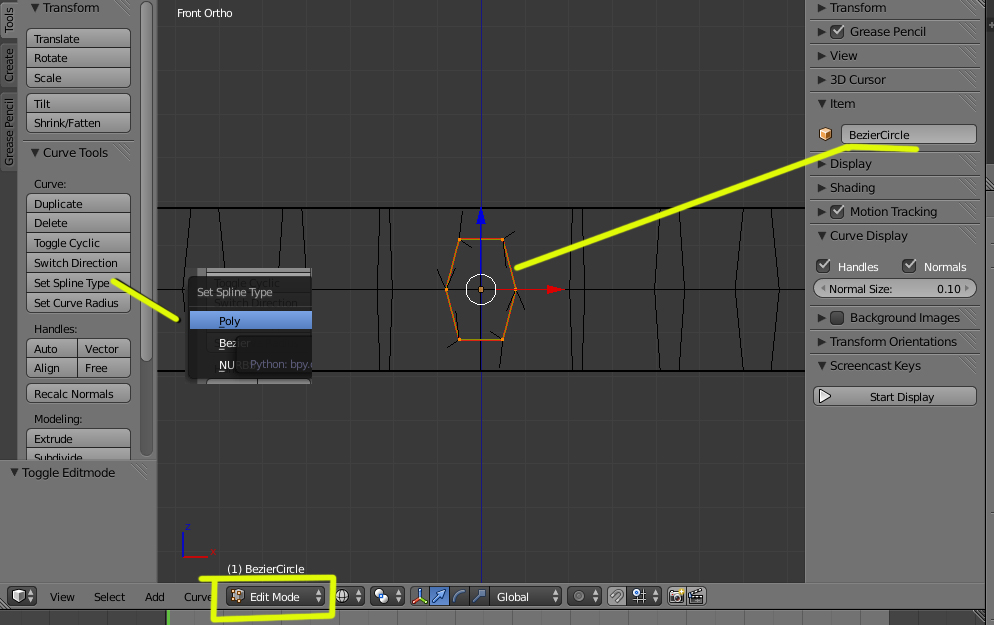Click the editor type 3D view icon

click(19, 596)
